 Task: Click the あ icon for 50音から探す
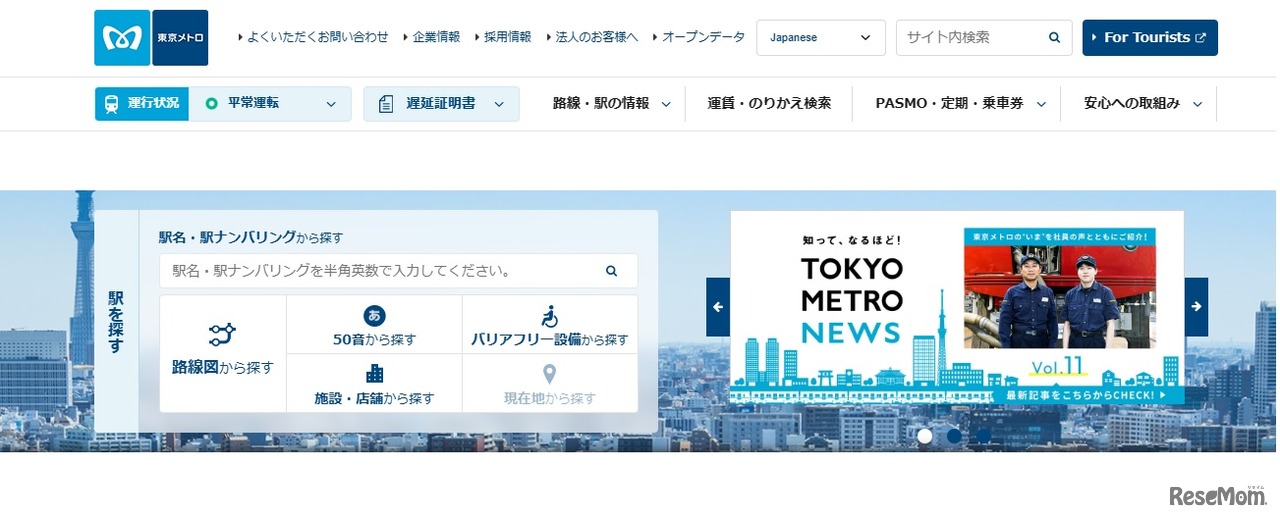pyautogui.click(x=374, y=316)
